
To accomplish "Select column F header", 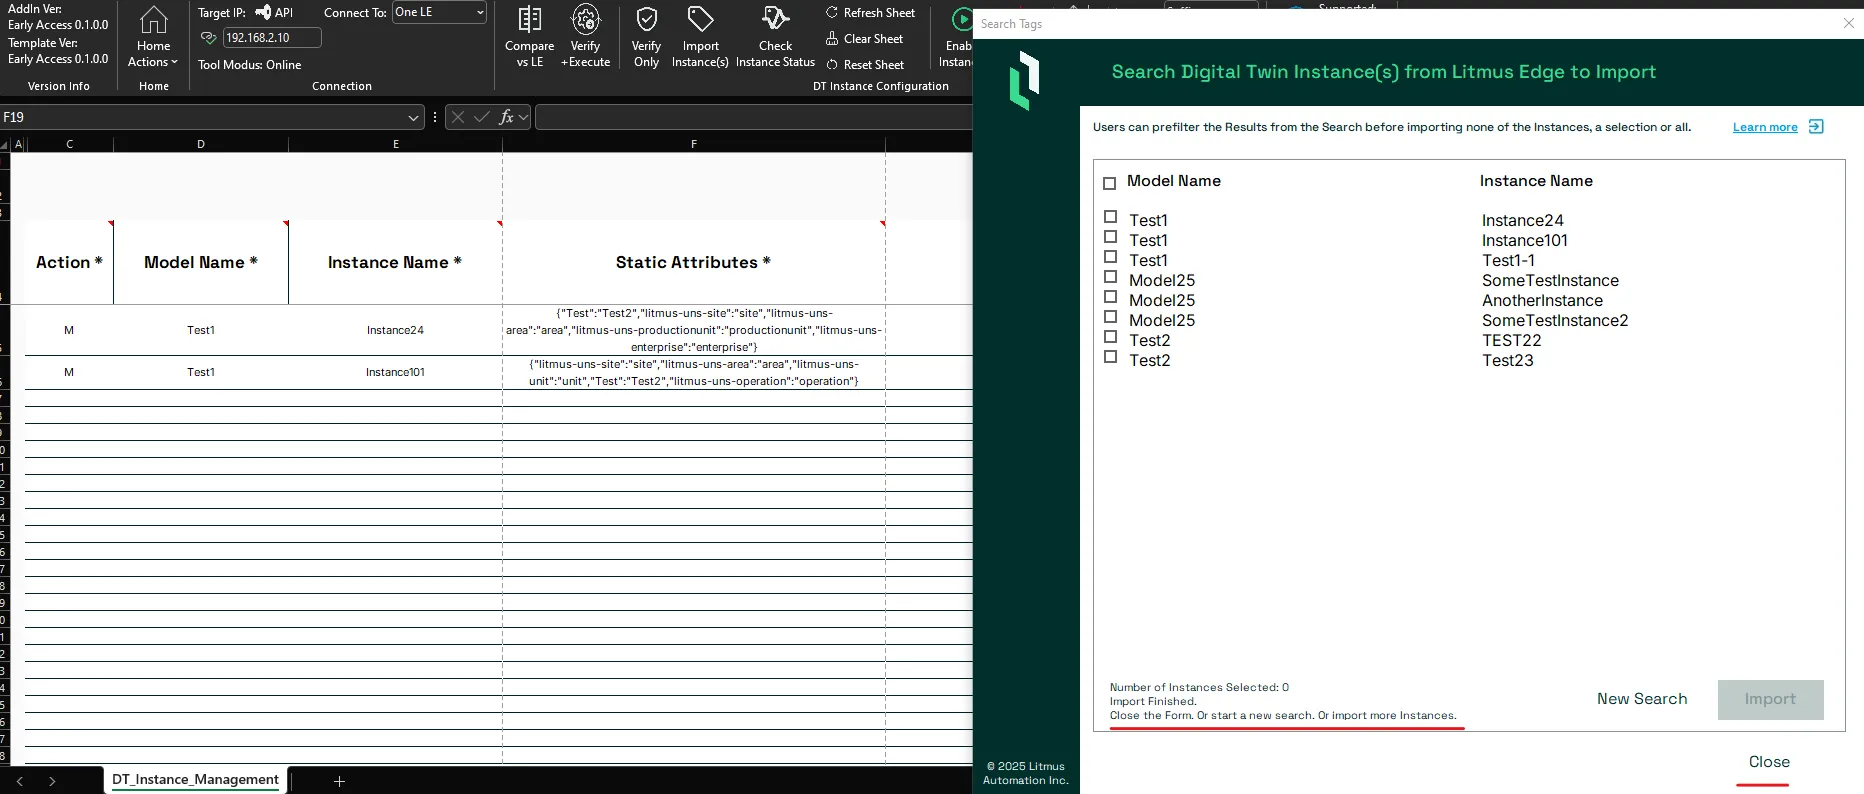I will [694, 144].
